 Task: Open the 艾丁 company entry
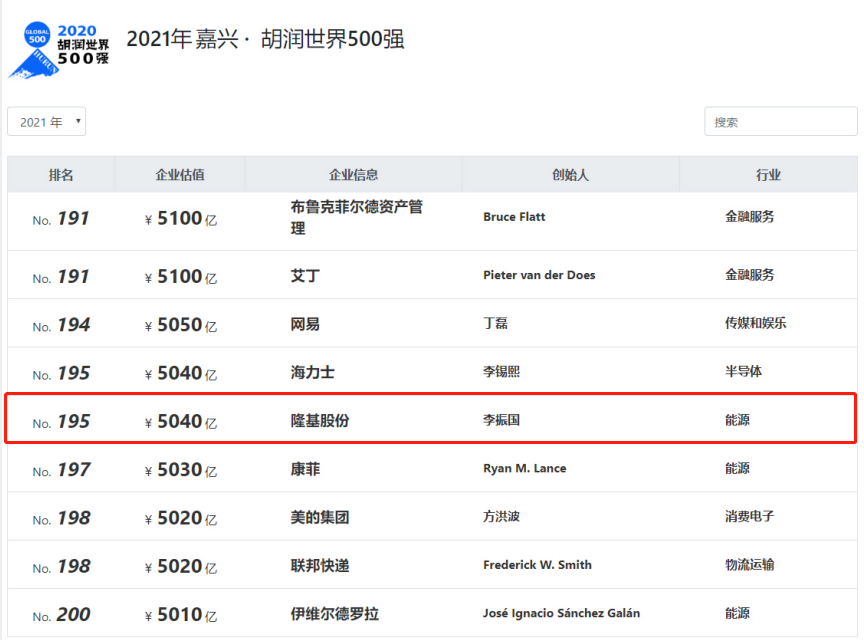pos(305,275)
